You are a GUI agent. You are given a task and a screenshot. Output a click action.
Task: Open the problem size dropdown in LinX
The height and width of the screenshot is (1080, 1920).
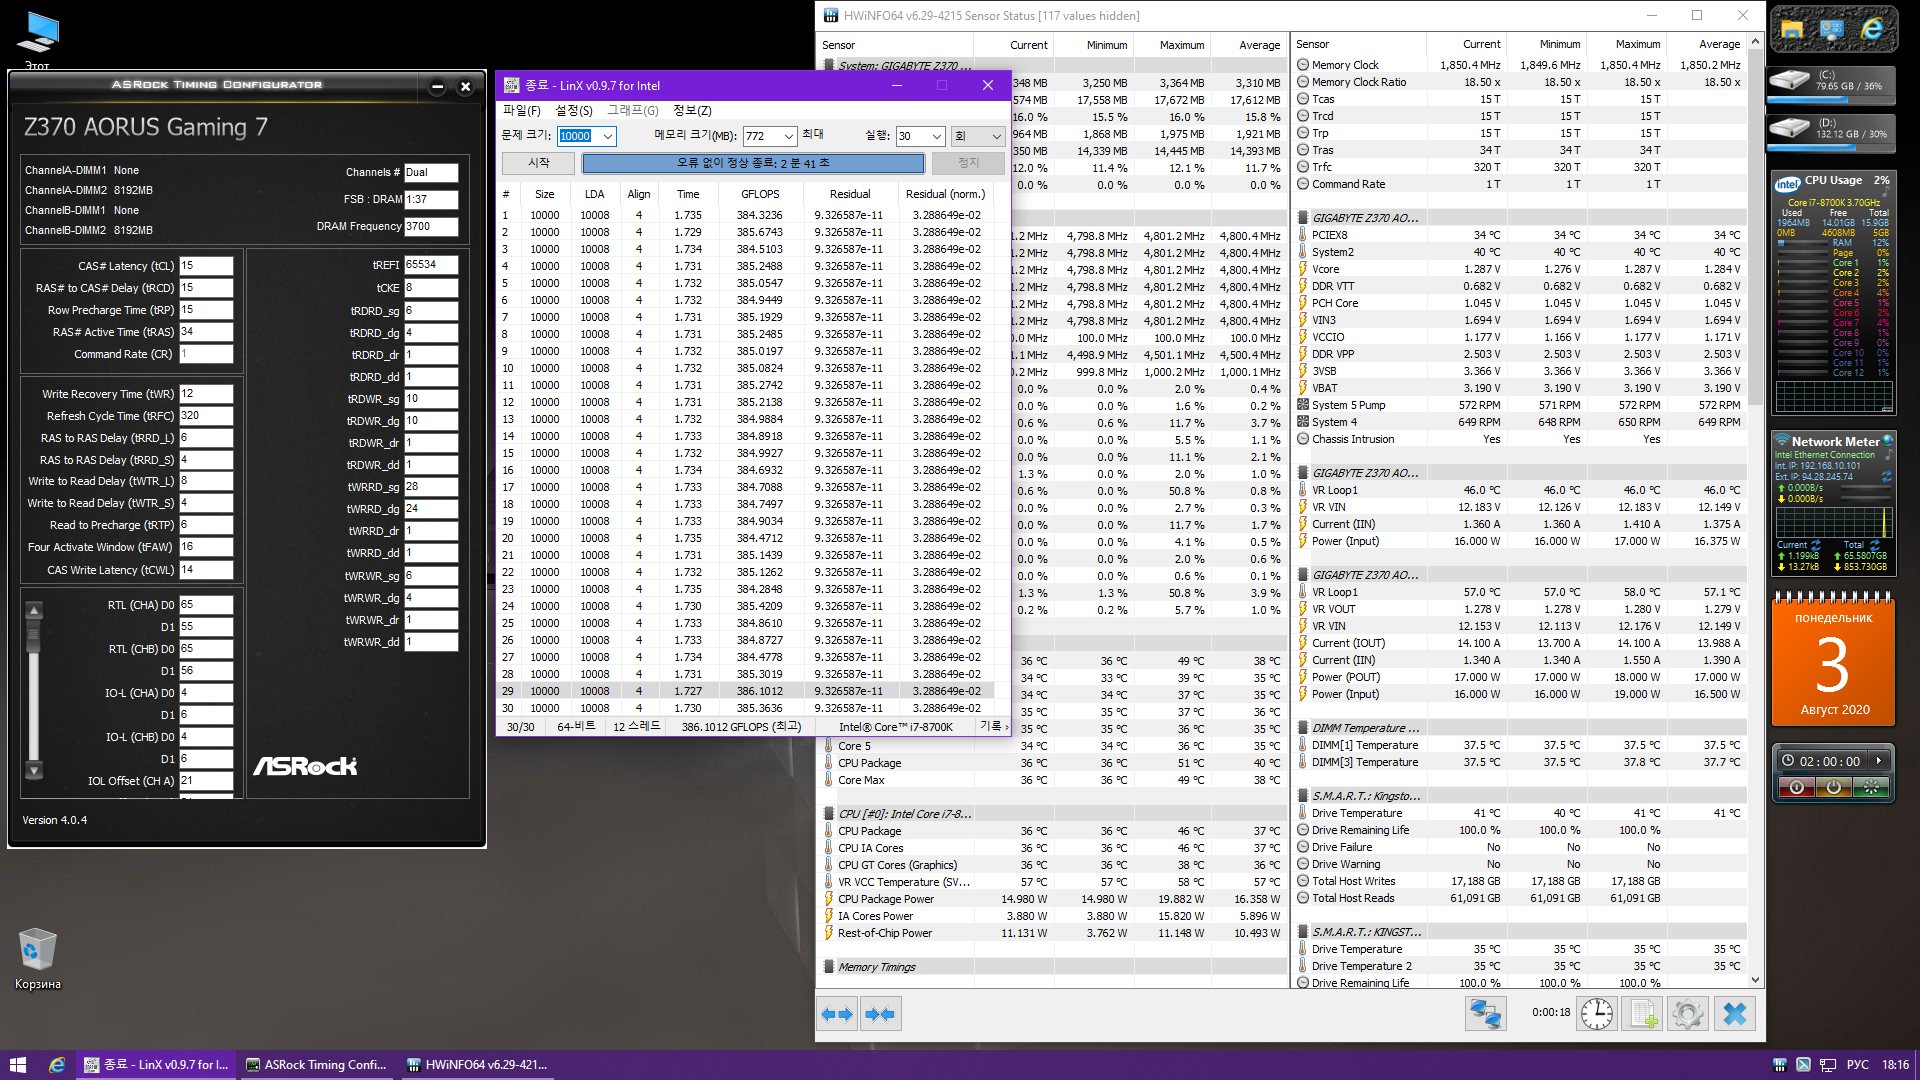[607, 136]
